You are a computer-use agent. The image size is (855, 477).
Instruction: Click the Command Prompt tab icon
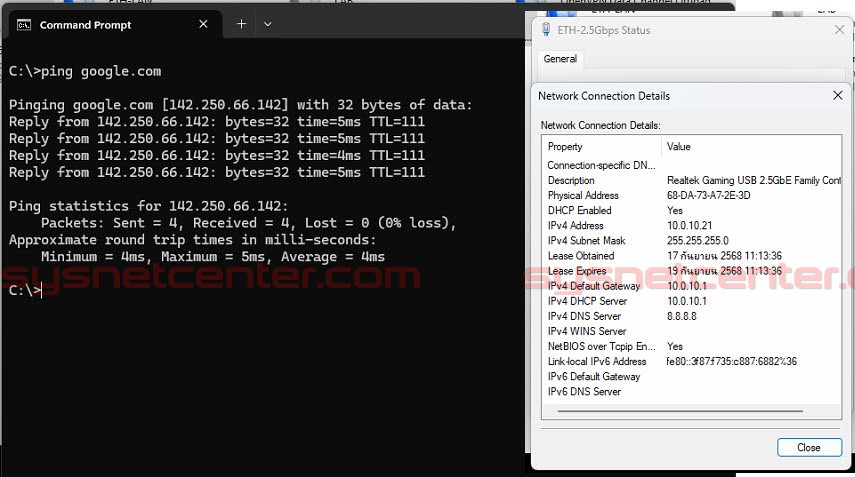[x=24, y=25]
